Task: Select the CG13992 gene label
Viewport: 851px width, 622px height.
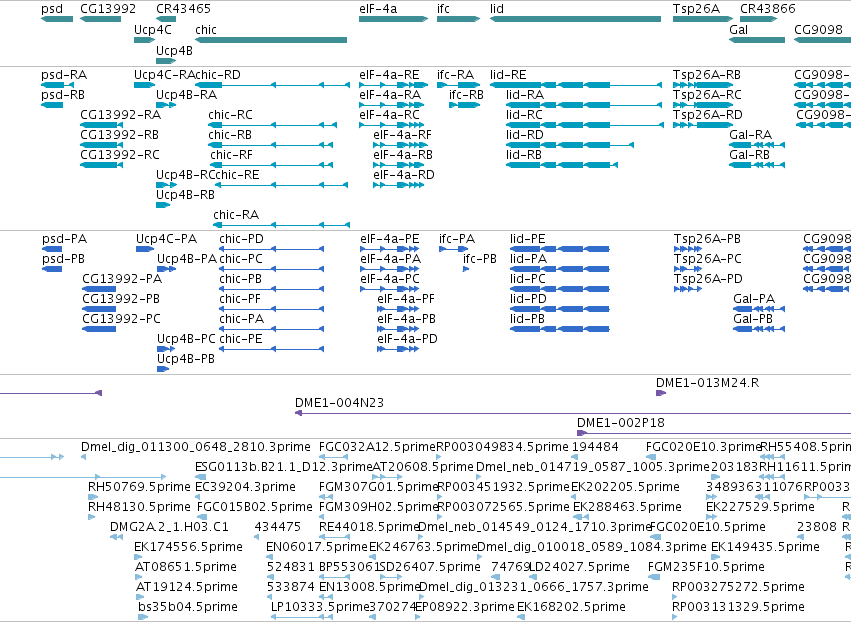Action: [x=108, y=9]
